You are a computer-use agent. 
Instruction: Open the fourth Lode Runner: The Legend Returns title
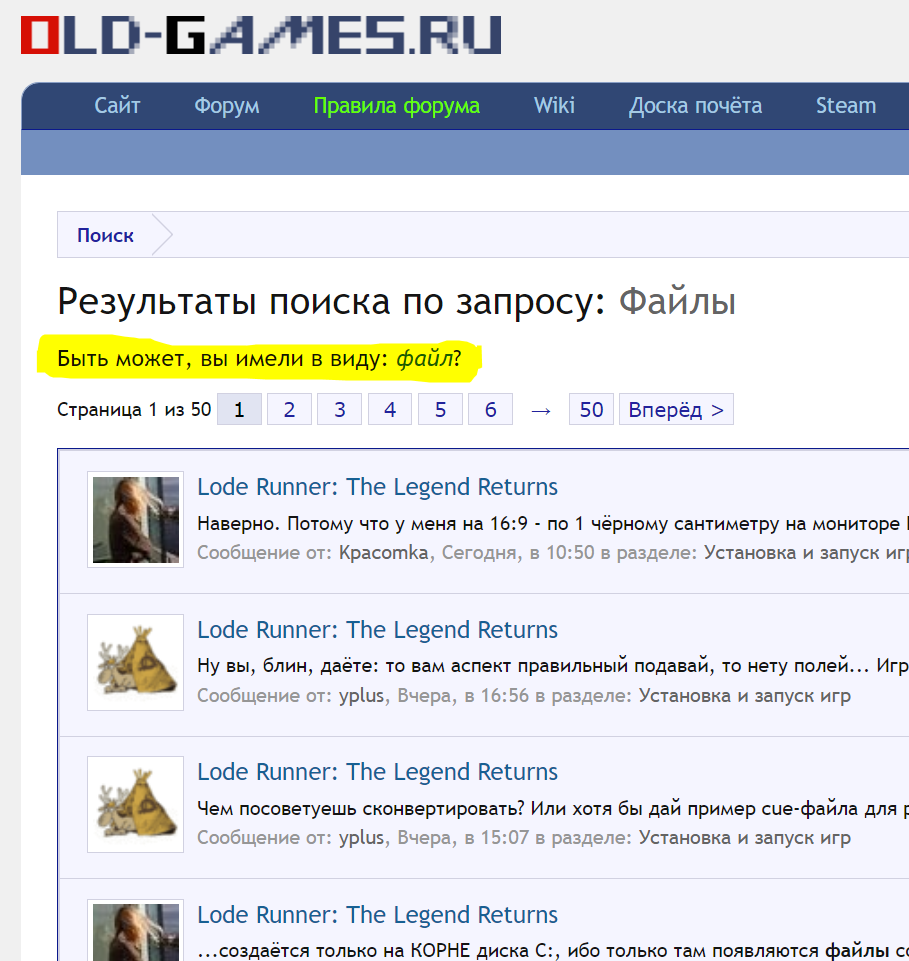pyautogui.click(x=378, y=914)
